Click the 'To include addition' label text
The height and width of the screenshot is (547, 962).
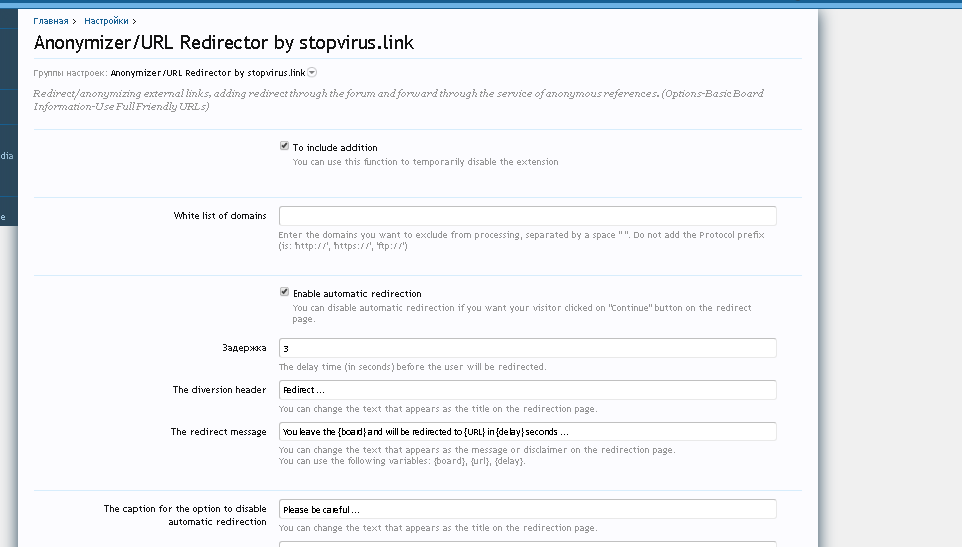335,148
